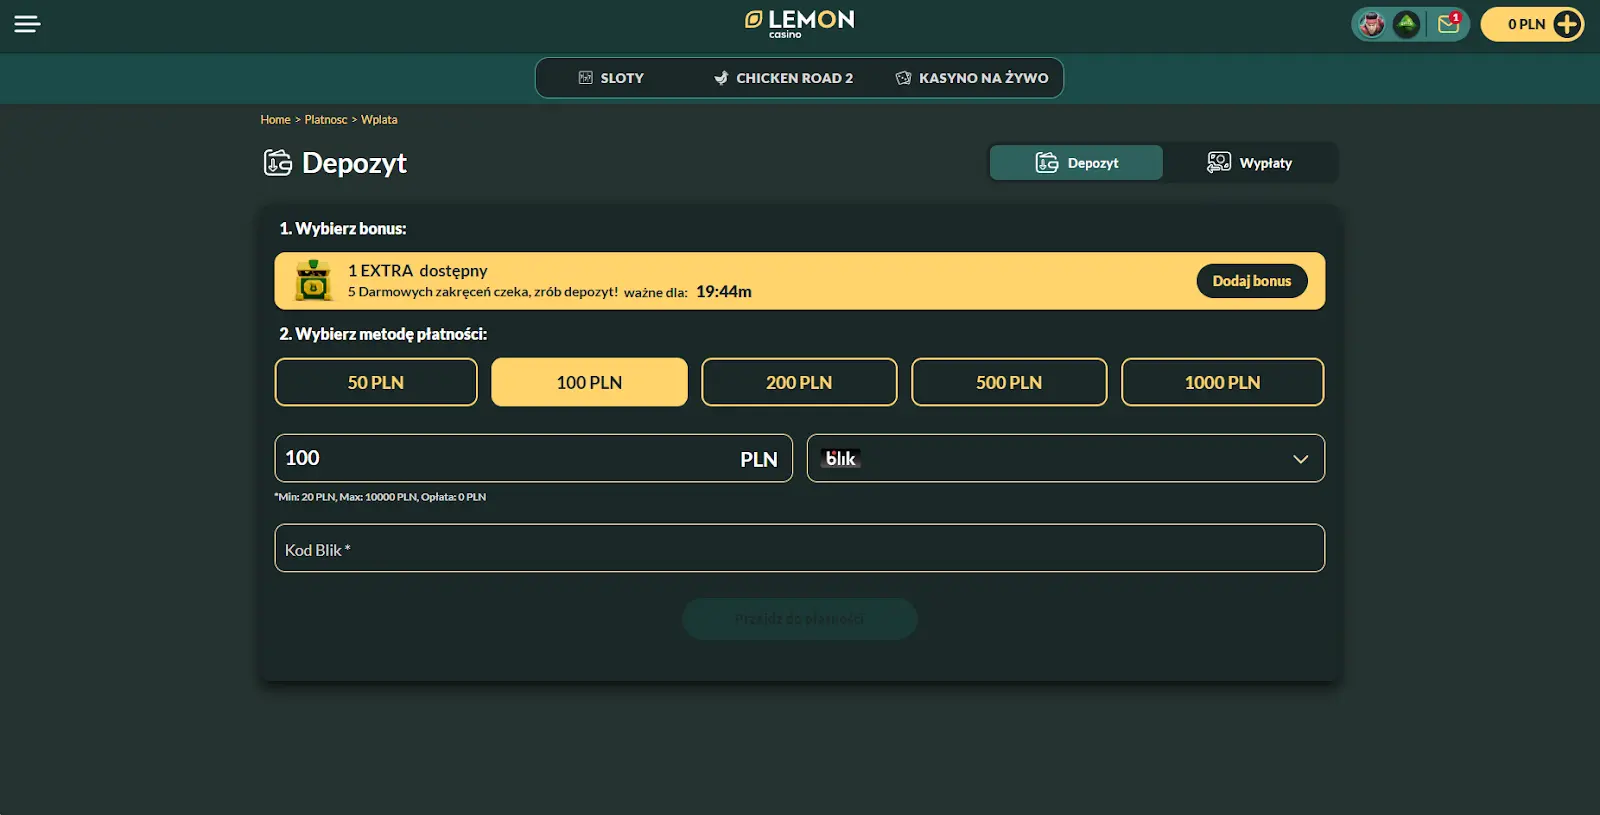Switch to the Wypłaty tab
This screenshot has width=1600, height=815.
click(x=1250, y=163)
